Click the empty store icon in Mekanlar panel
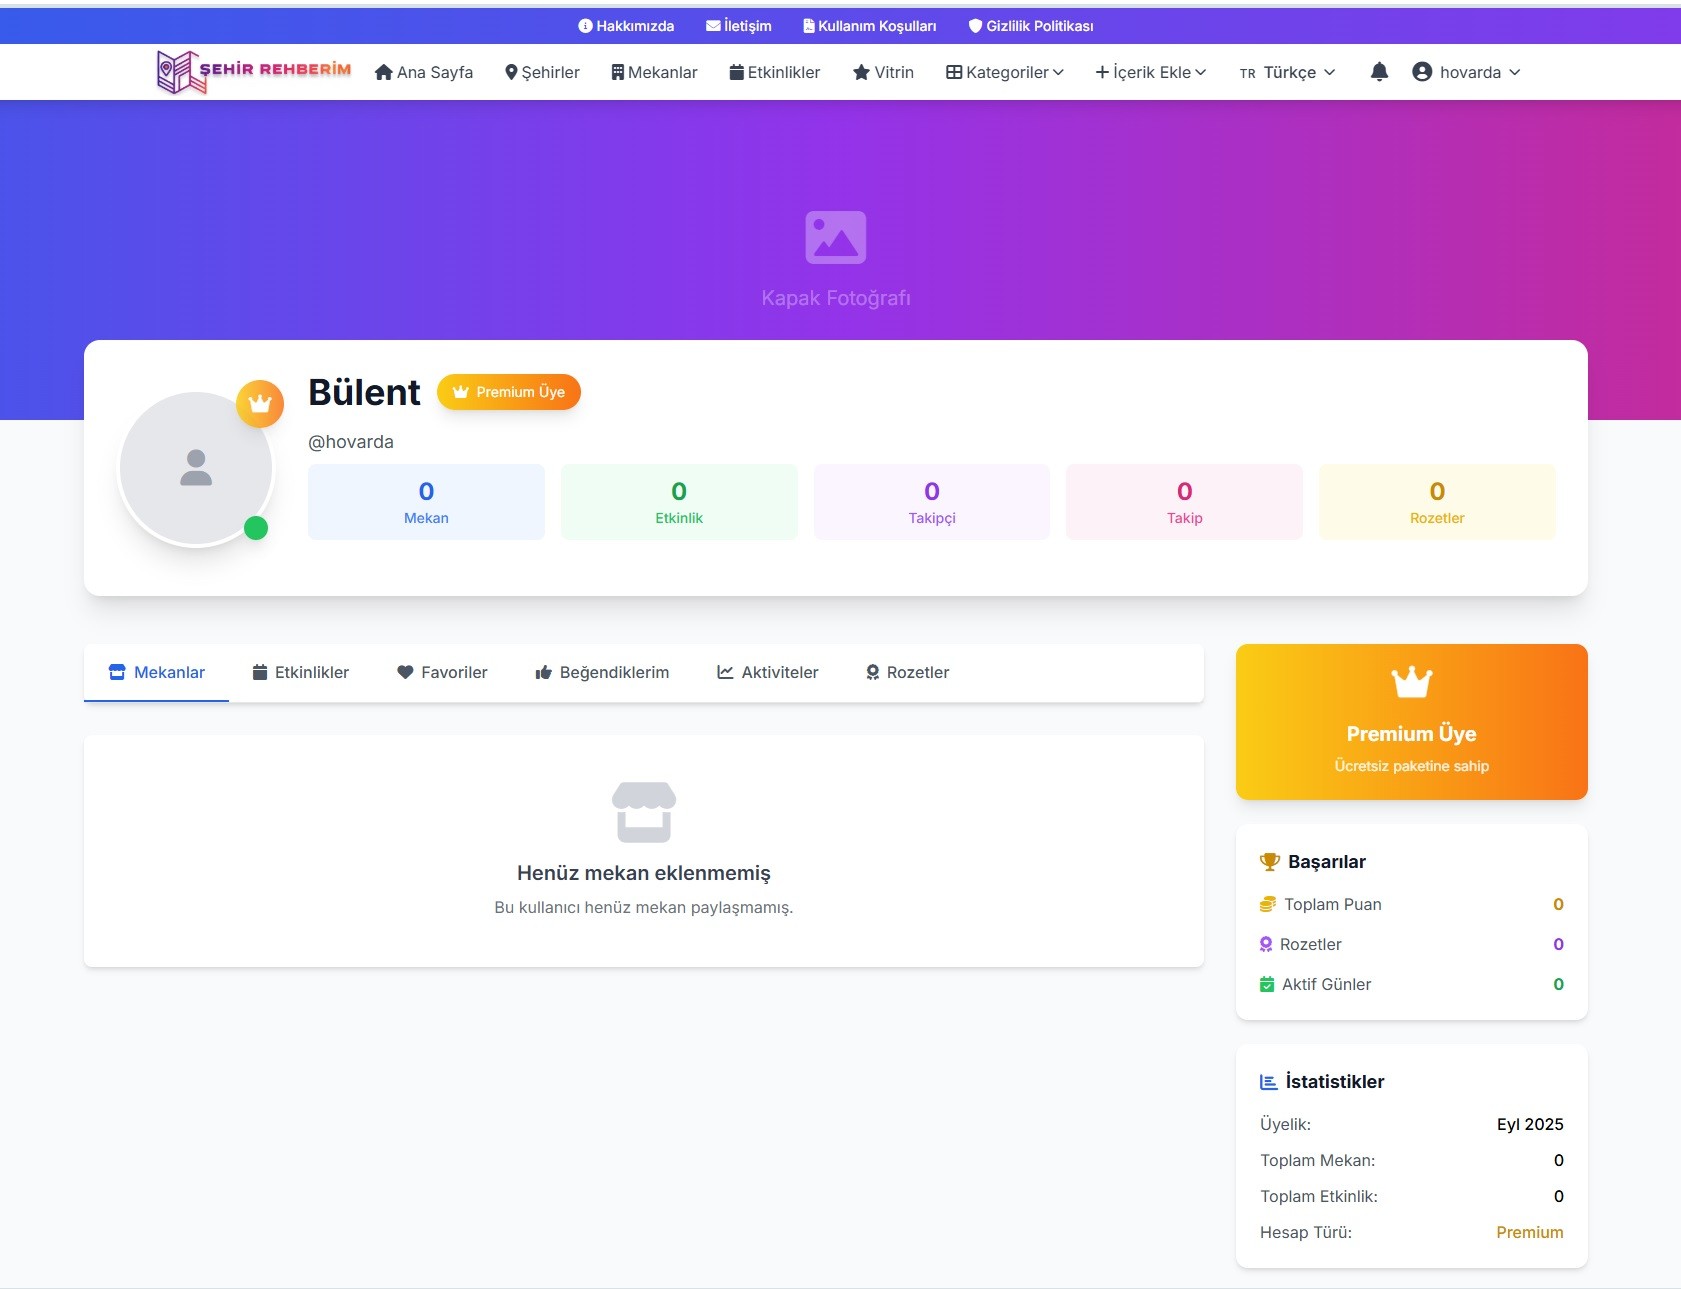 pos(643,811)
